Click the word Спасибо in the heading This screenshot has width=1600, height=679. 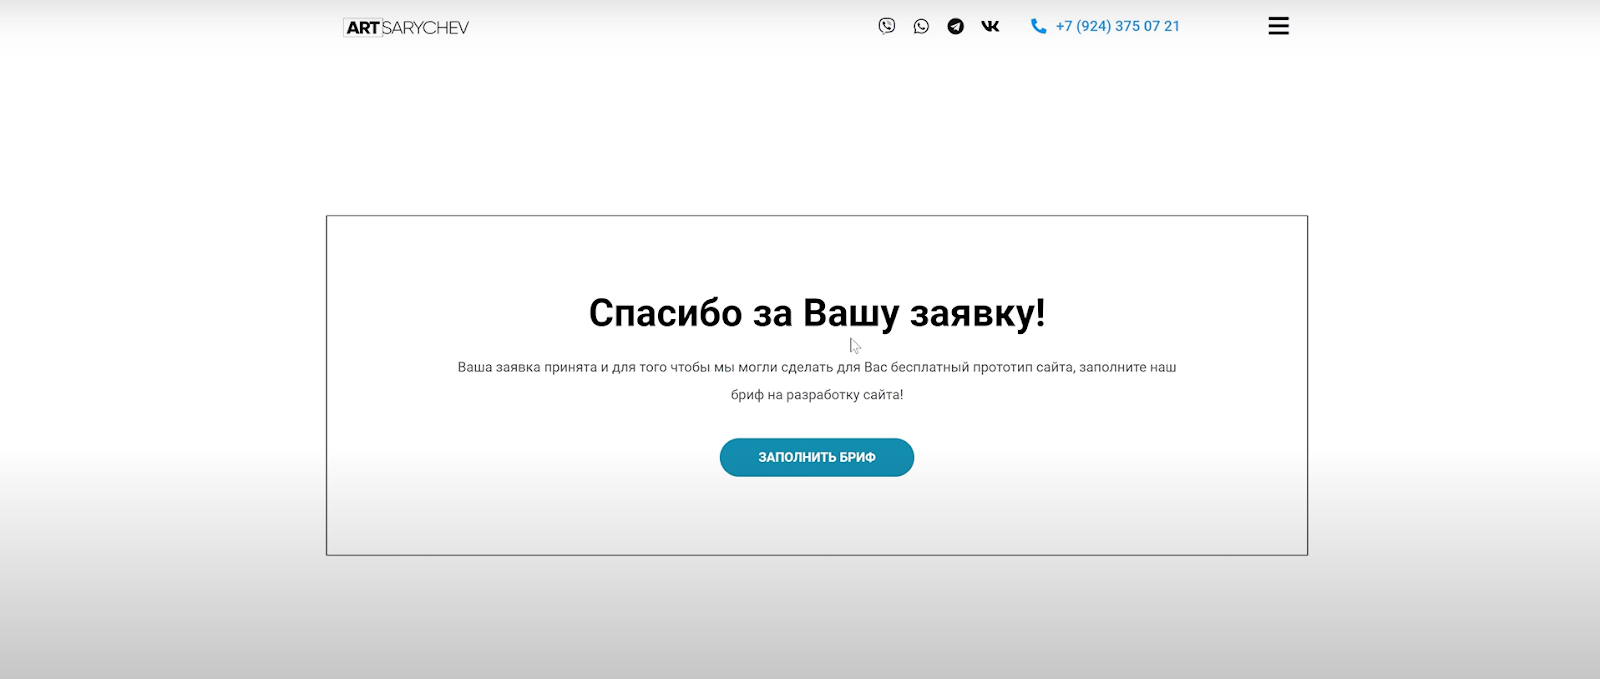click(x=665, y=313)
